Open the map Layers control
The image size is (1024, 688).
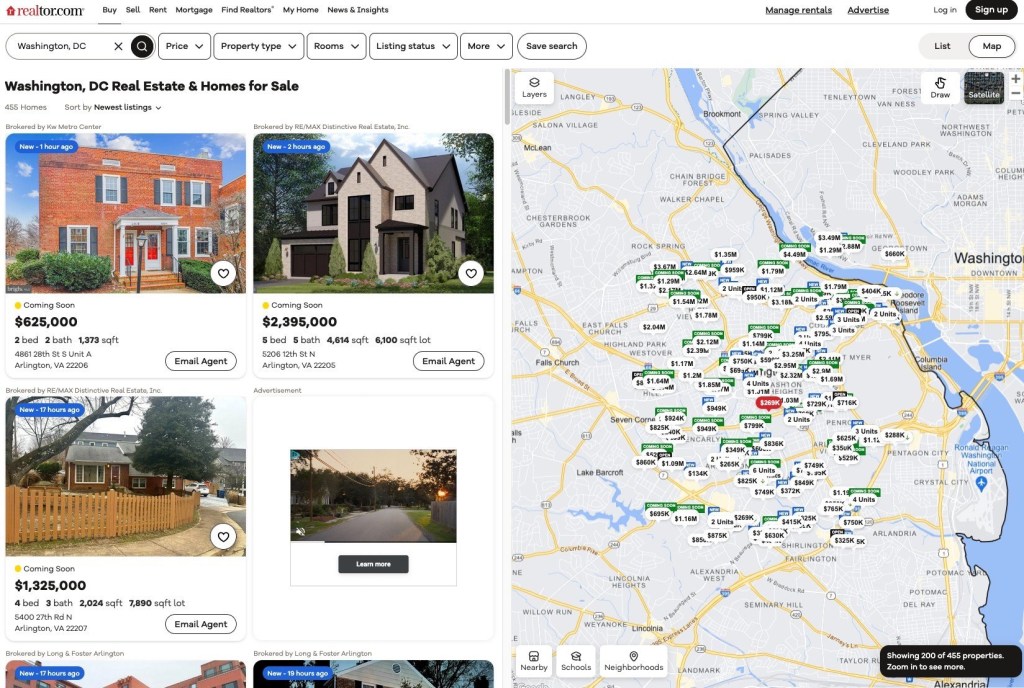point(534,88)
